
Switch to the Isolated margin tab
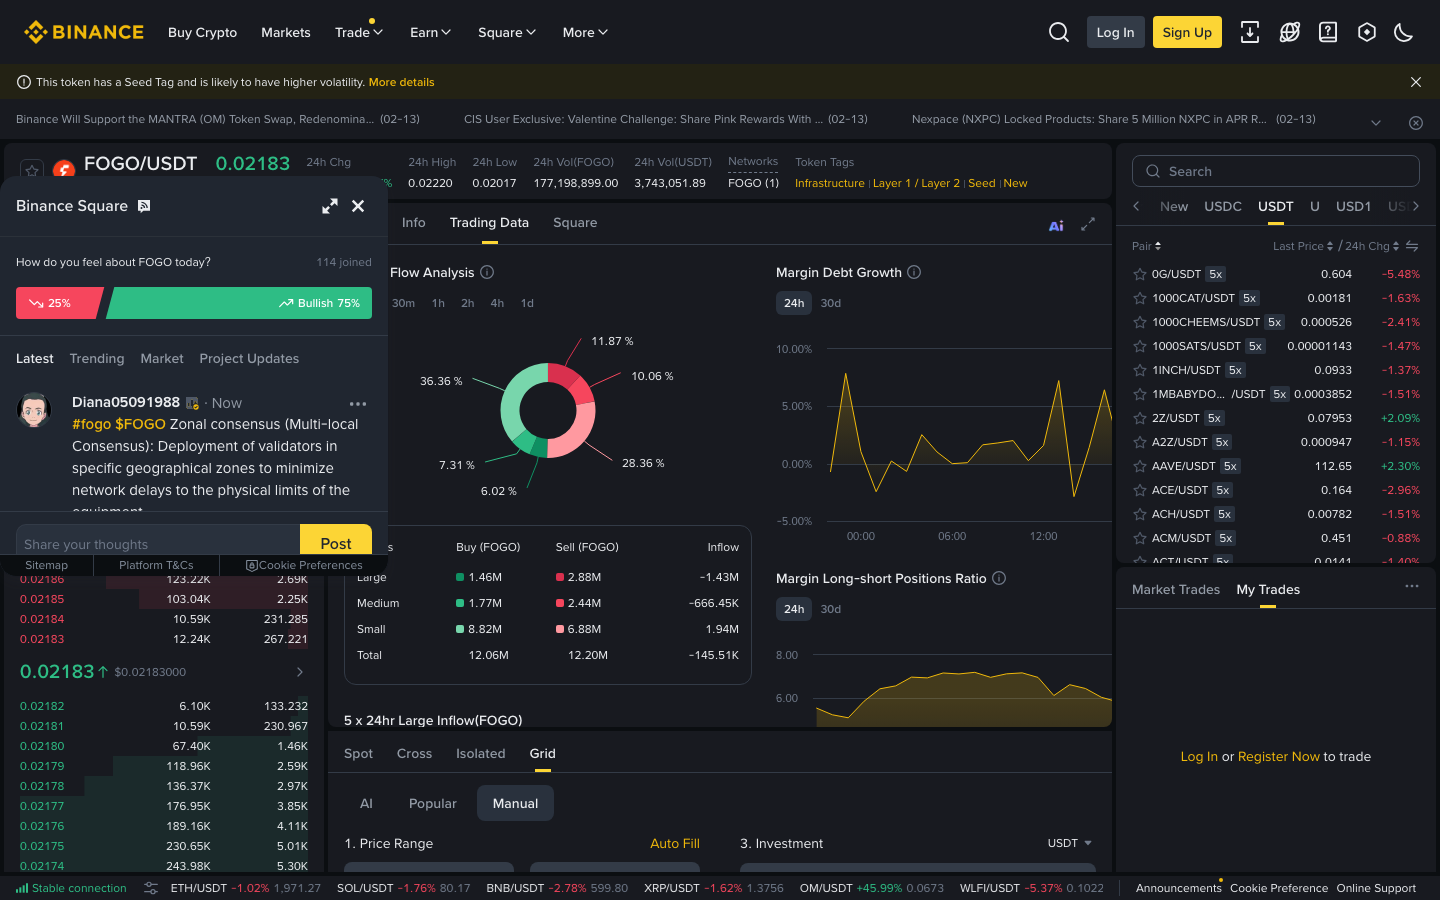pyautogui.click(x=480, y=753)
